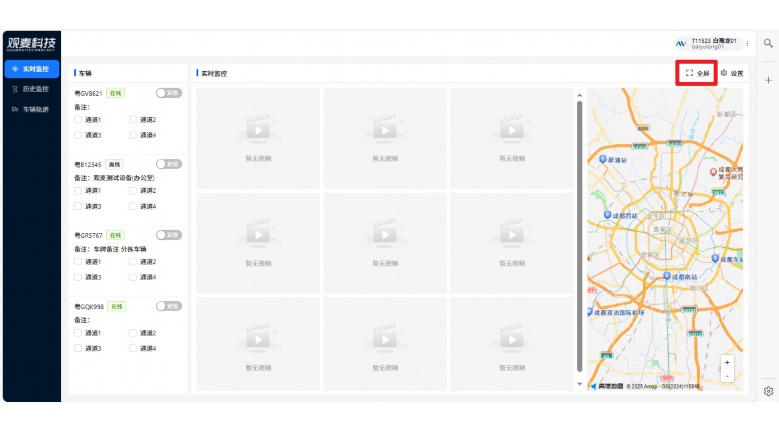Check 通道3 under vehicle 粤GQK998
This screenshot has height=431, width=779.
[78, 349]
